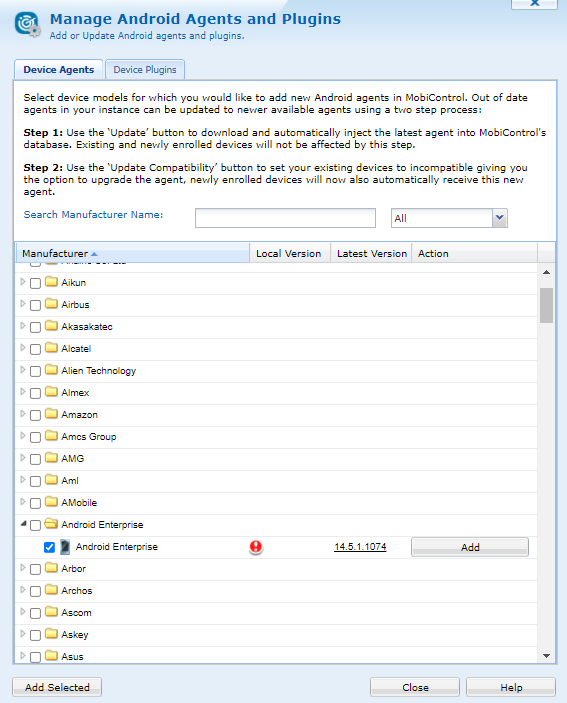The image size is (567, 703).
Task: Expand the Alien Technology tree node
Action: (23, 370)
